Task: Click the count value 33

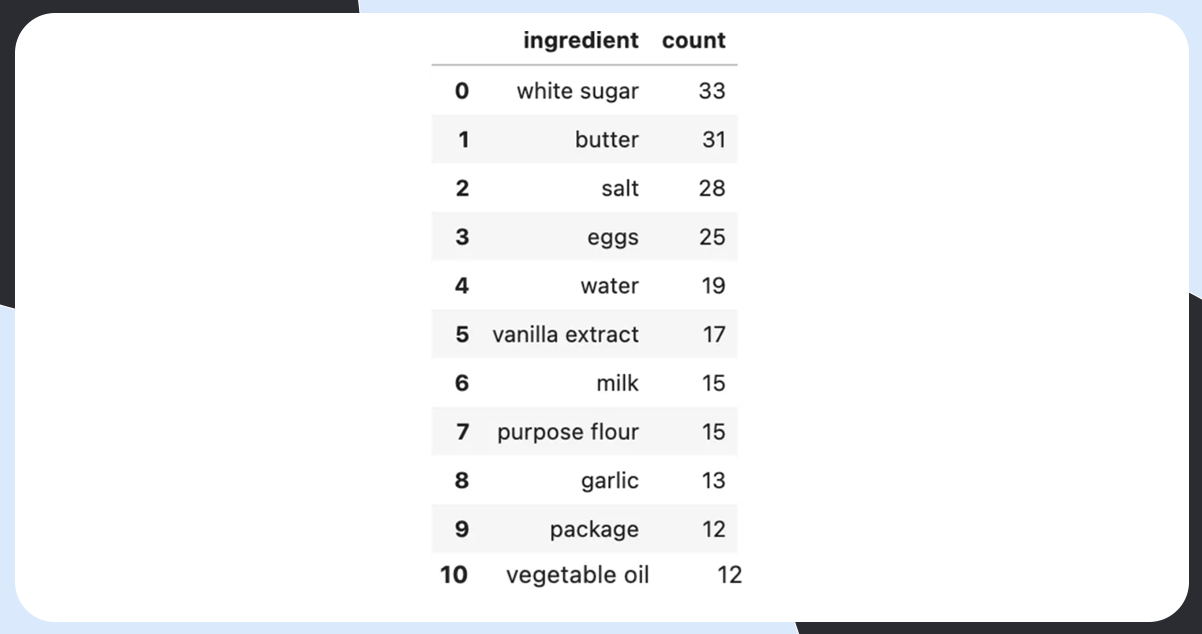Action: point(712,91)
